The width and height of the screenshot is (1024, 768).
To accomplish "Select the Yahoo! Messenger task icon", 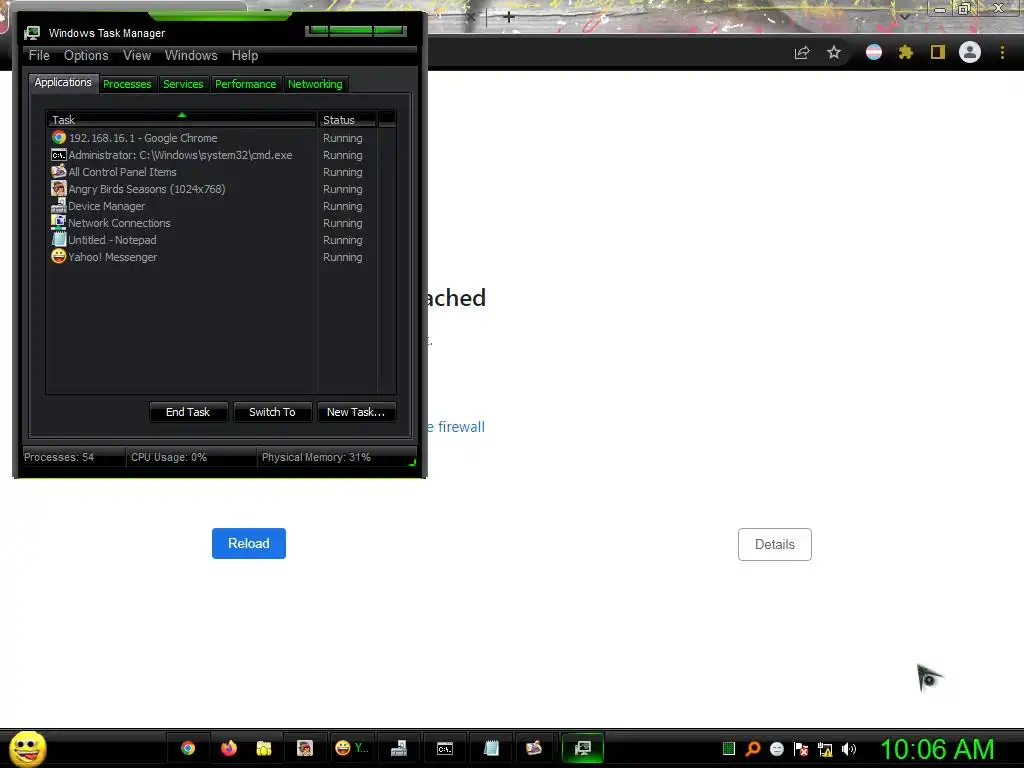I will 59,257.
